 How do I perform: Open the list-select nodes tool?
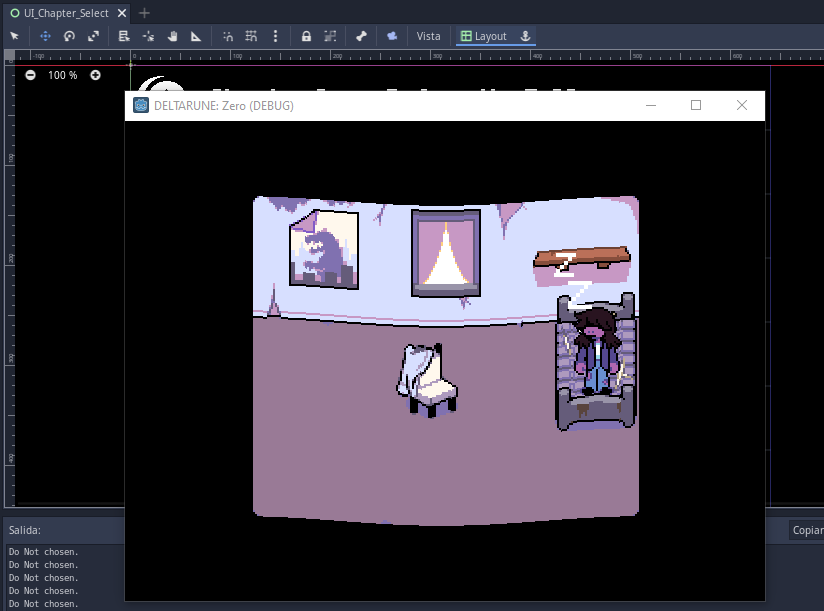click(x=124, y=36)
